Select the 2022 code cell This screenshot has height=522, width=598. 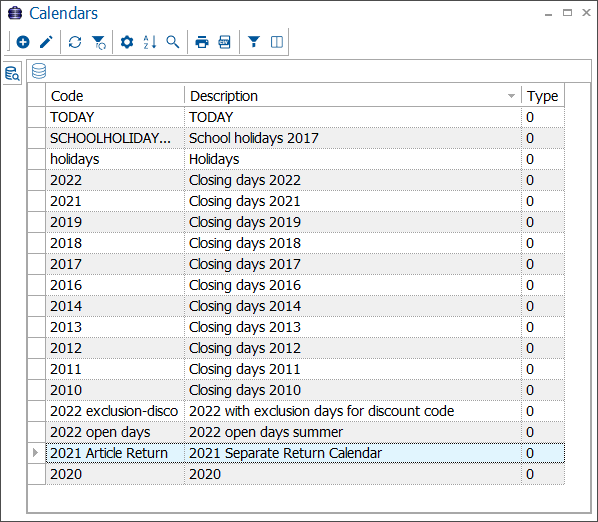click(115, 180)
